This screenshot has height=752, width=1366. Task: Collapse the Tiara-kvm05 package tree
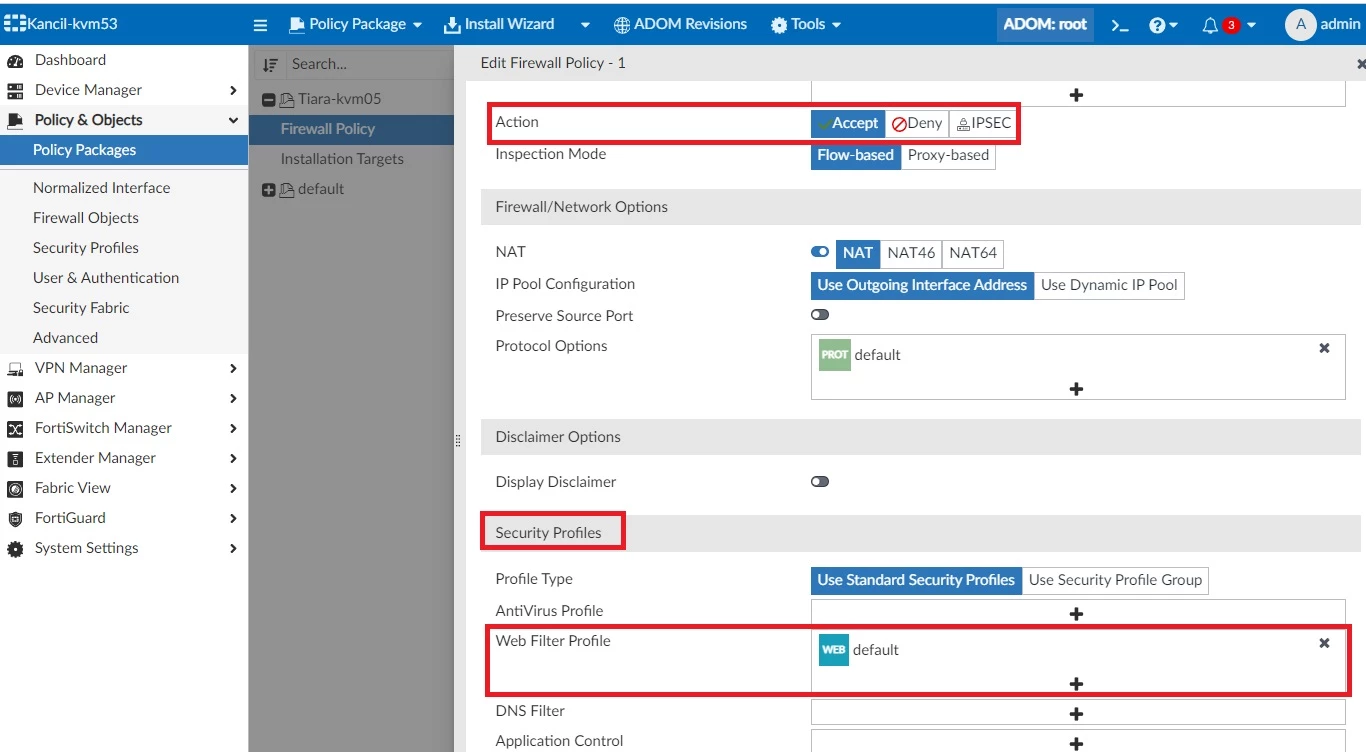pyautogui.click(x=268, y=99)
